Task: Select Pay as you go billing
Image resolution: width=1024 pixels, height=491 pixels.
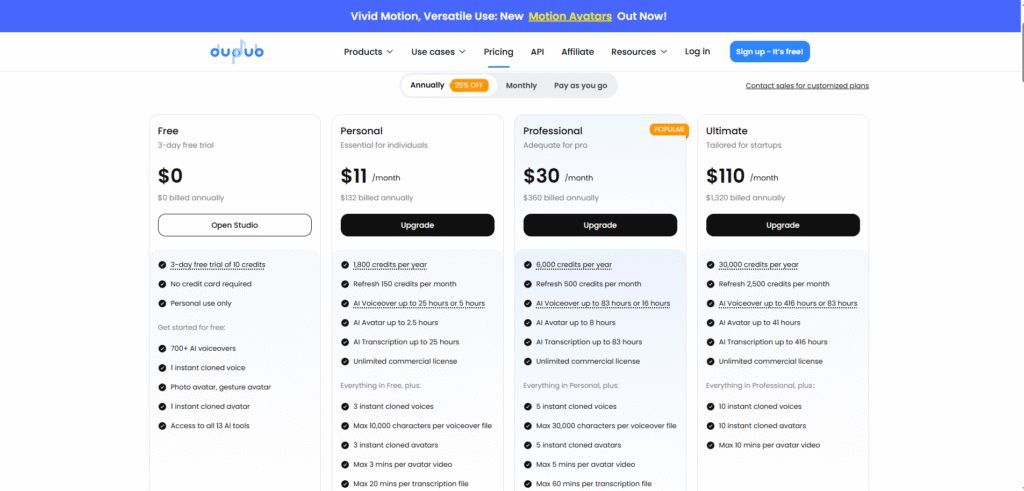Action: (x=580, y=86)
